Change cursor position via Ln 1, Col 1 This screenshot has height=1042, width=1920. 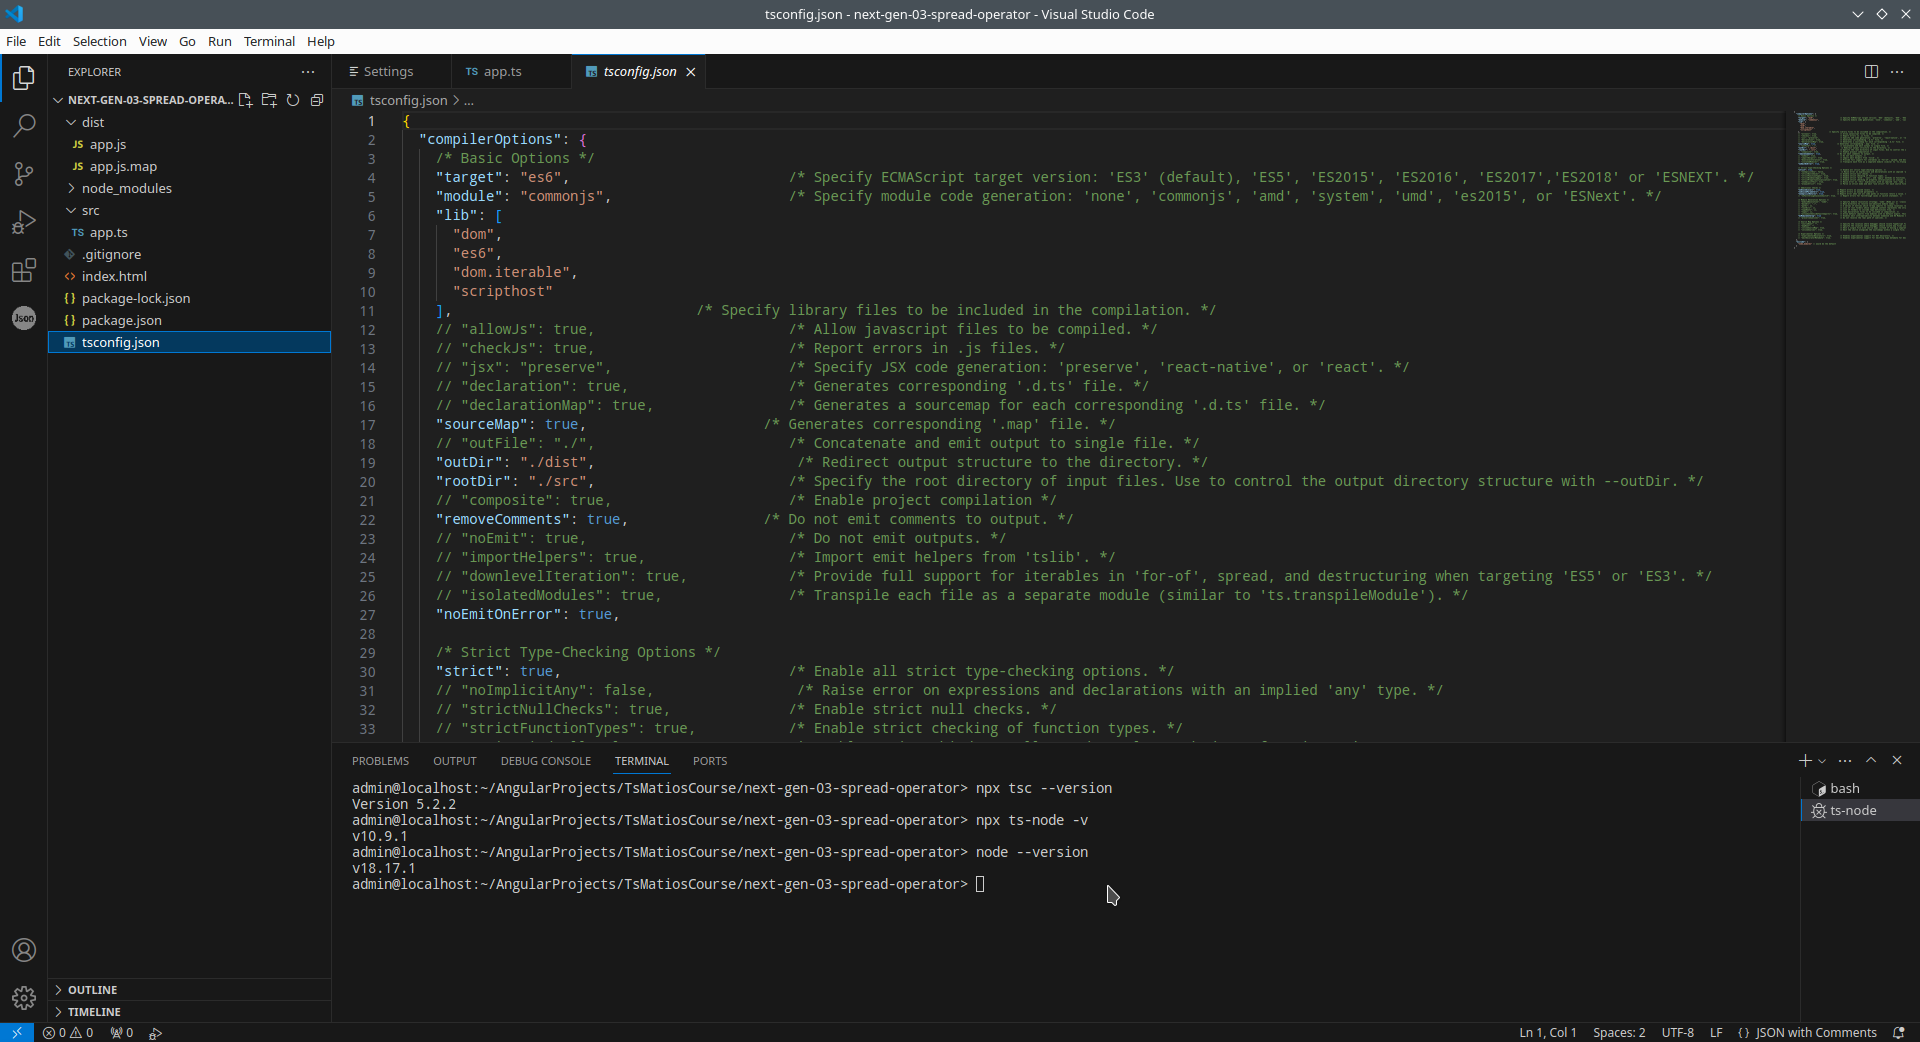pyautogui.click(x=1548, y=1033)
